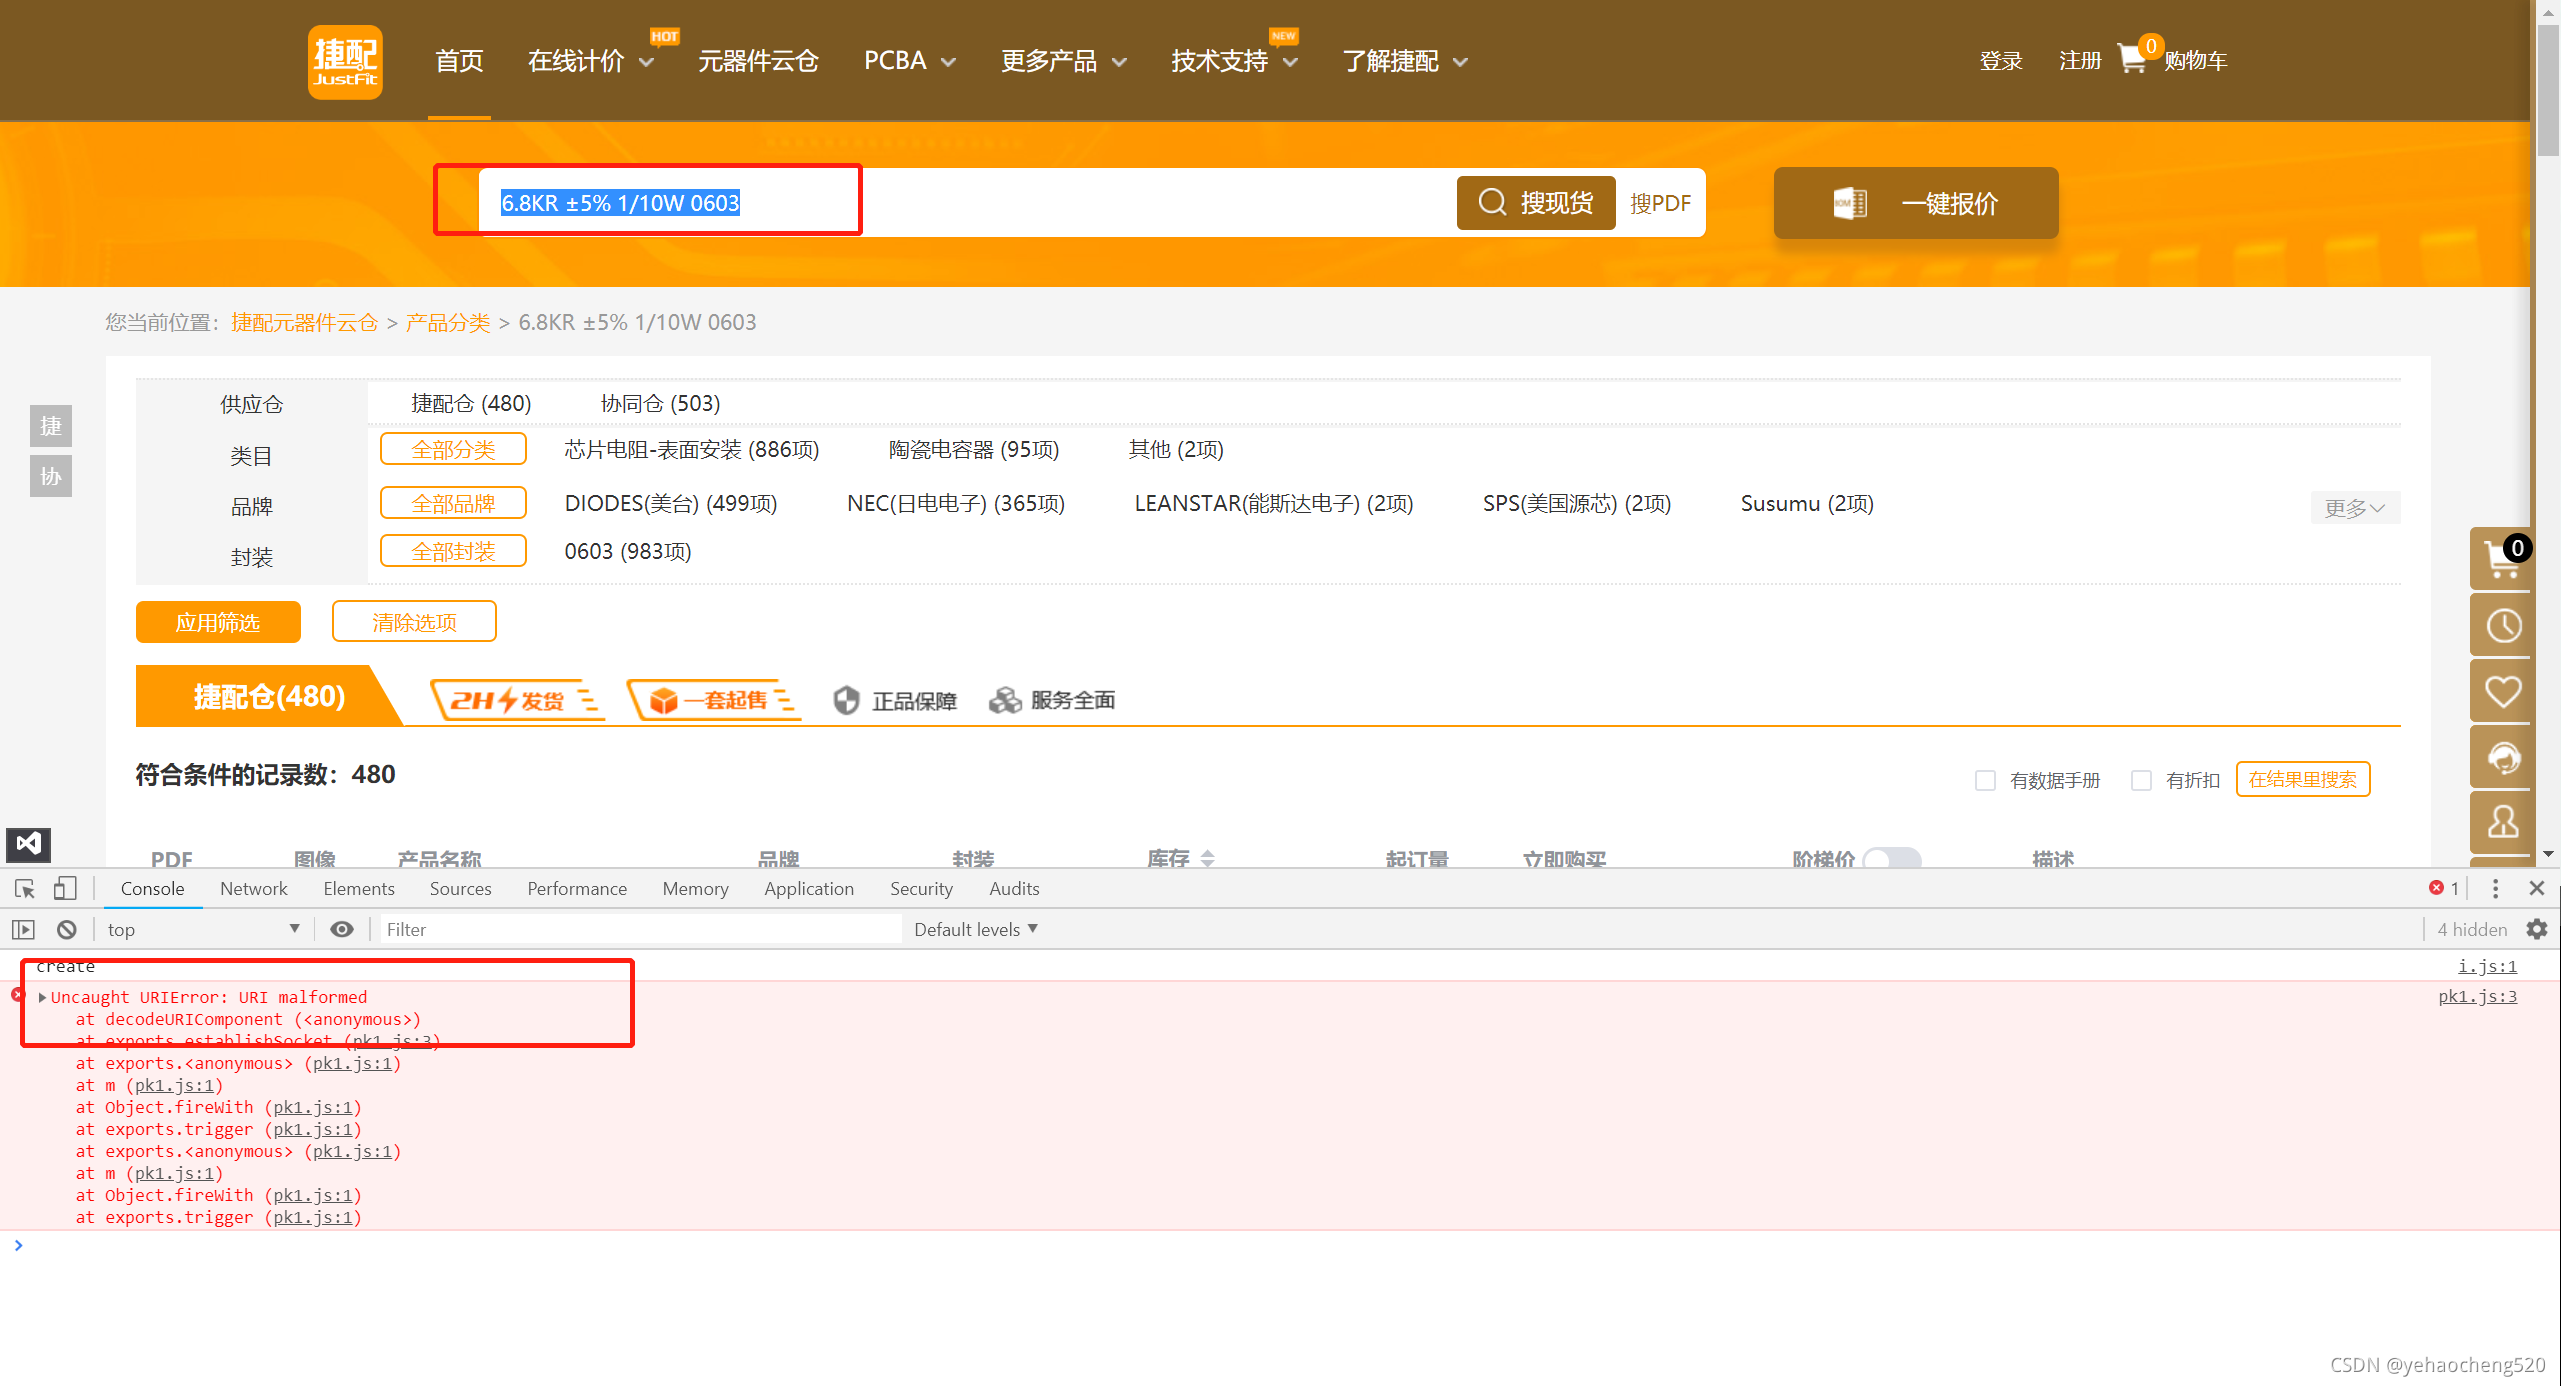Viewport: 2561px width, 1386px height.
Task: Click 清除选项 to clear filters
Action: 413,621
